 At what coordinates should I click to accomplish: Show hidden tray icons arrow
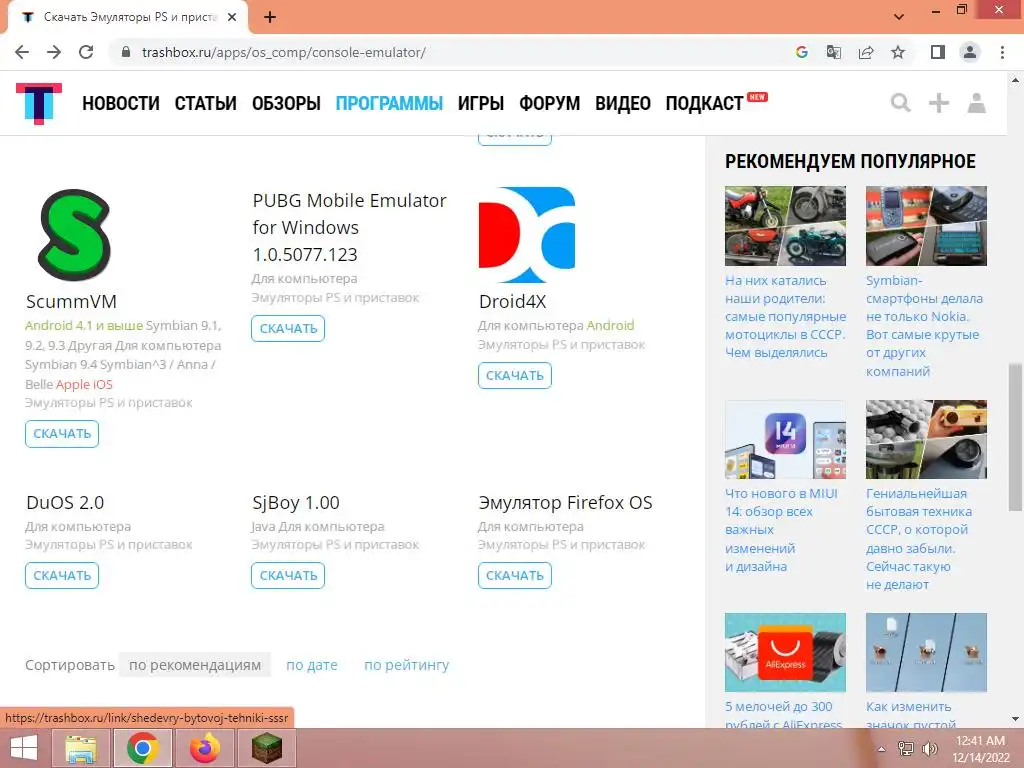(x=882, y=749)
